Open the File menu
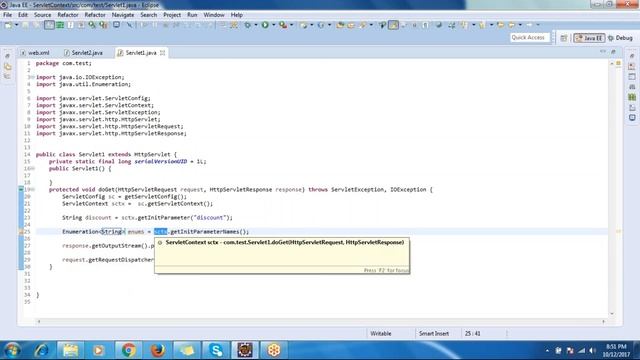This screenshot has width=640, height=360. tap(8, 15)
